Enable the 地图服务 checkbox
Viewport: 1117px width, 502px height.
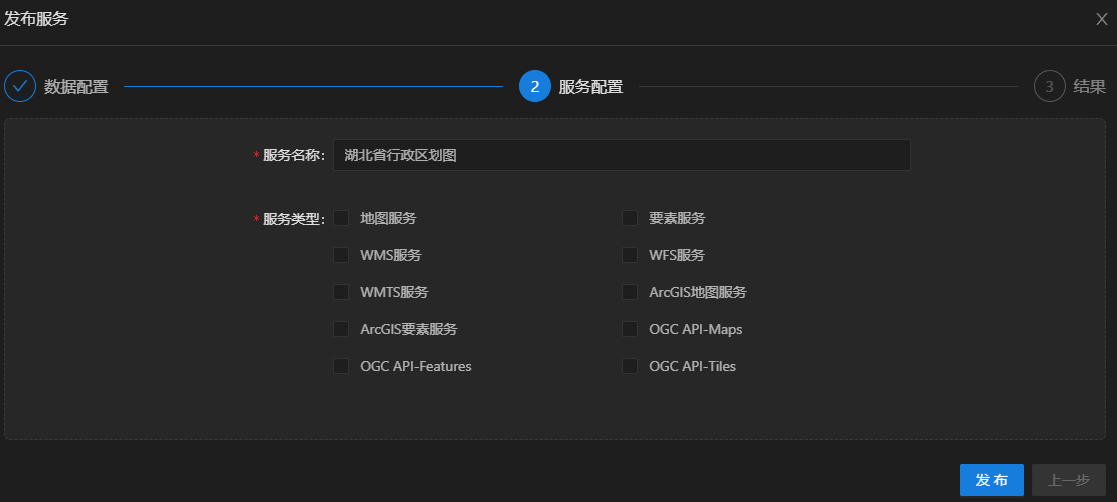point(341,218)
